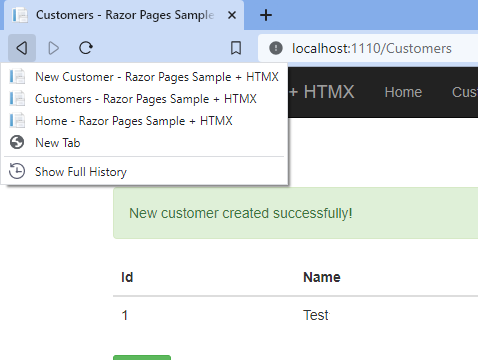Open the site information icon in the address bar

(276, 48)
